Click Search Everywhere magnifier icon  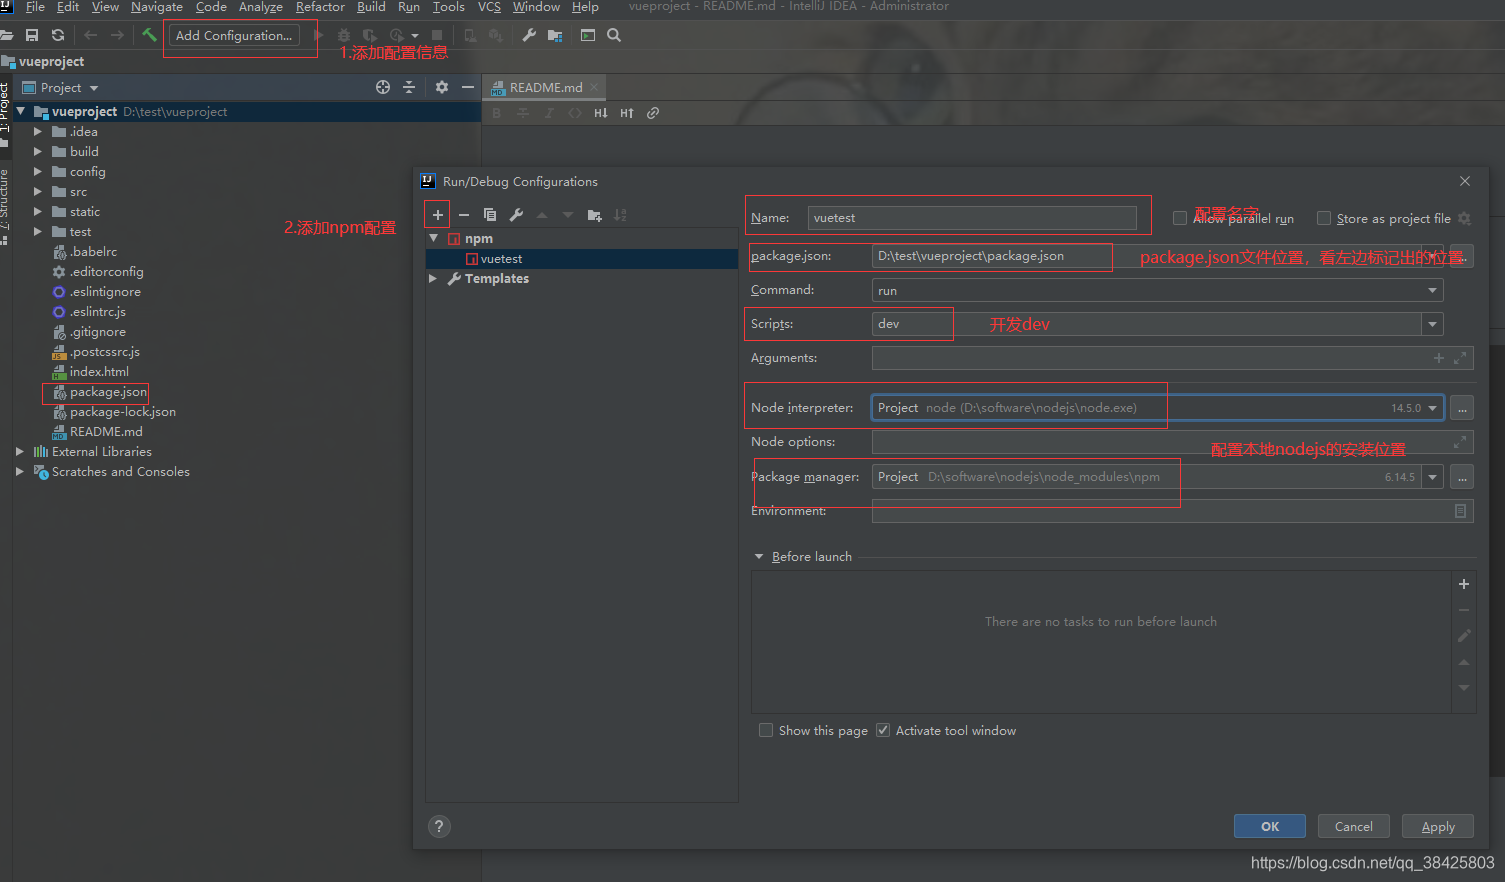pos(614,35)
